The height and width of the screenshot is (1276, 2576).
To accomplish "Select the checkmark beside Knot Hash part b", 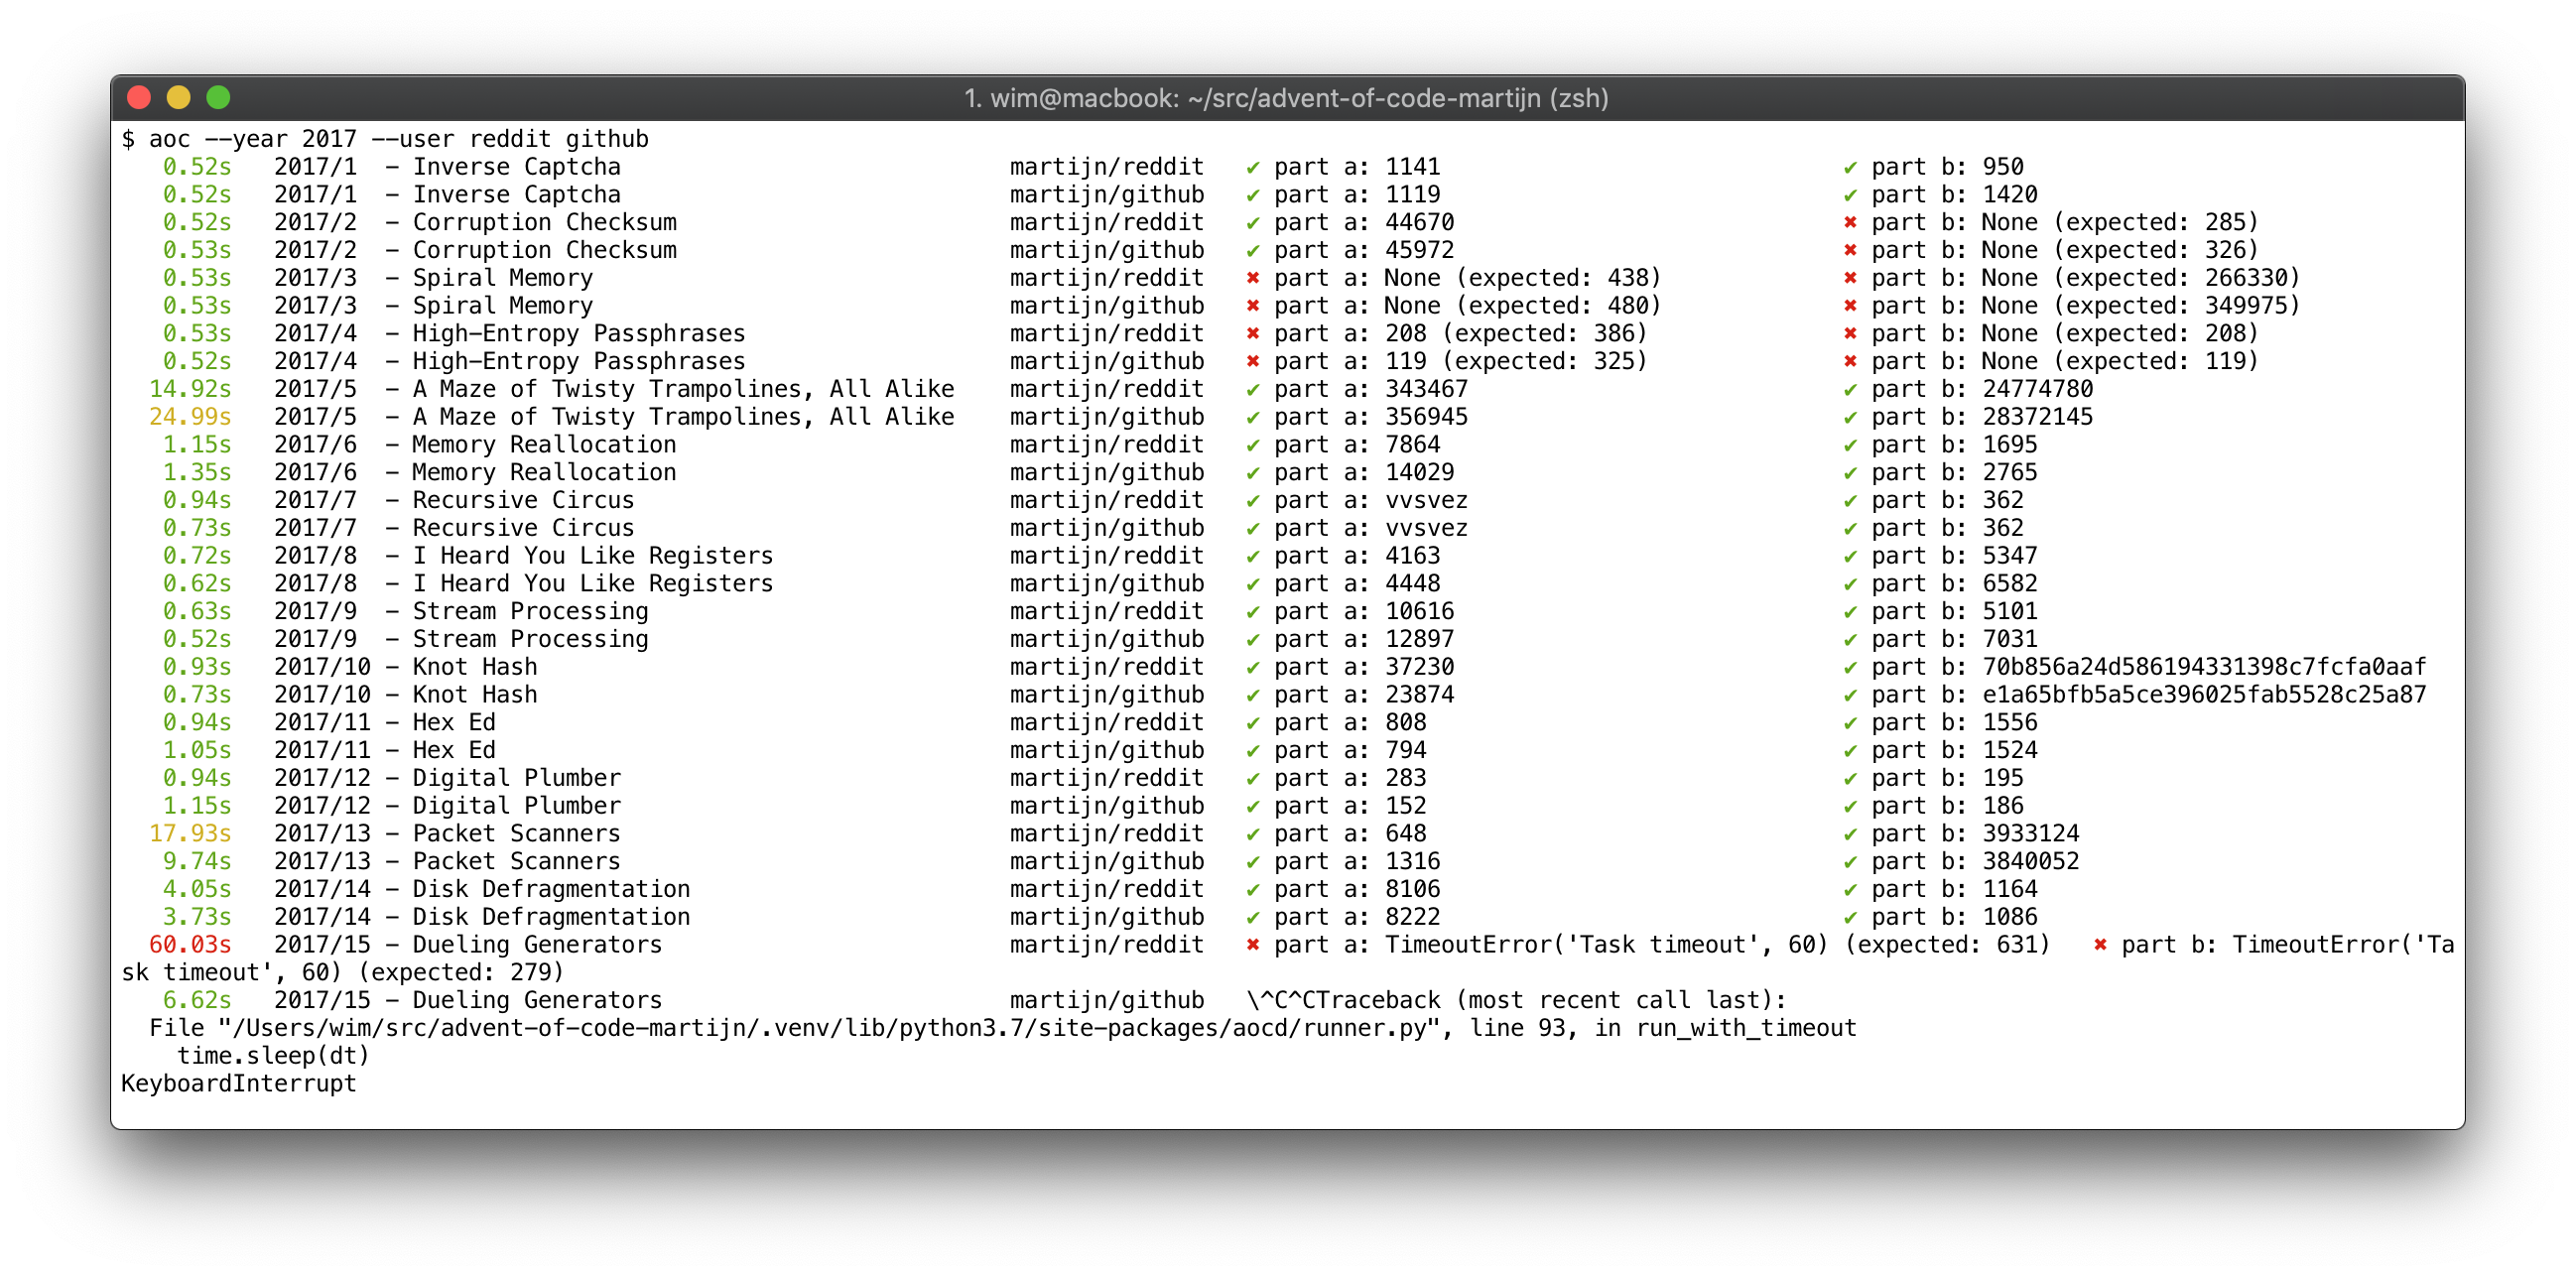I will (1851, 666).
